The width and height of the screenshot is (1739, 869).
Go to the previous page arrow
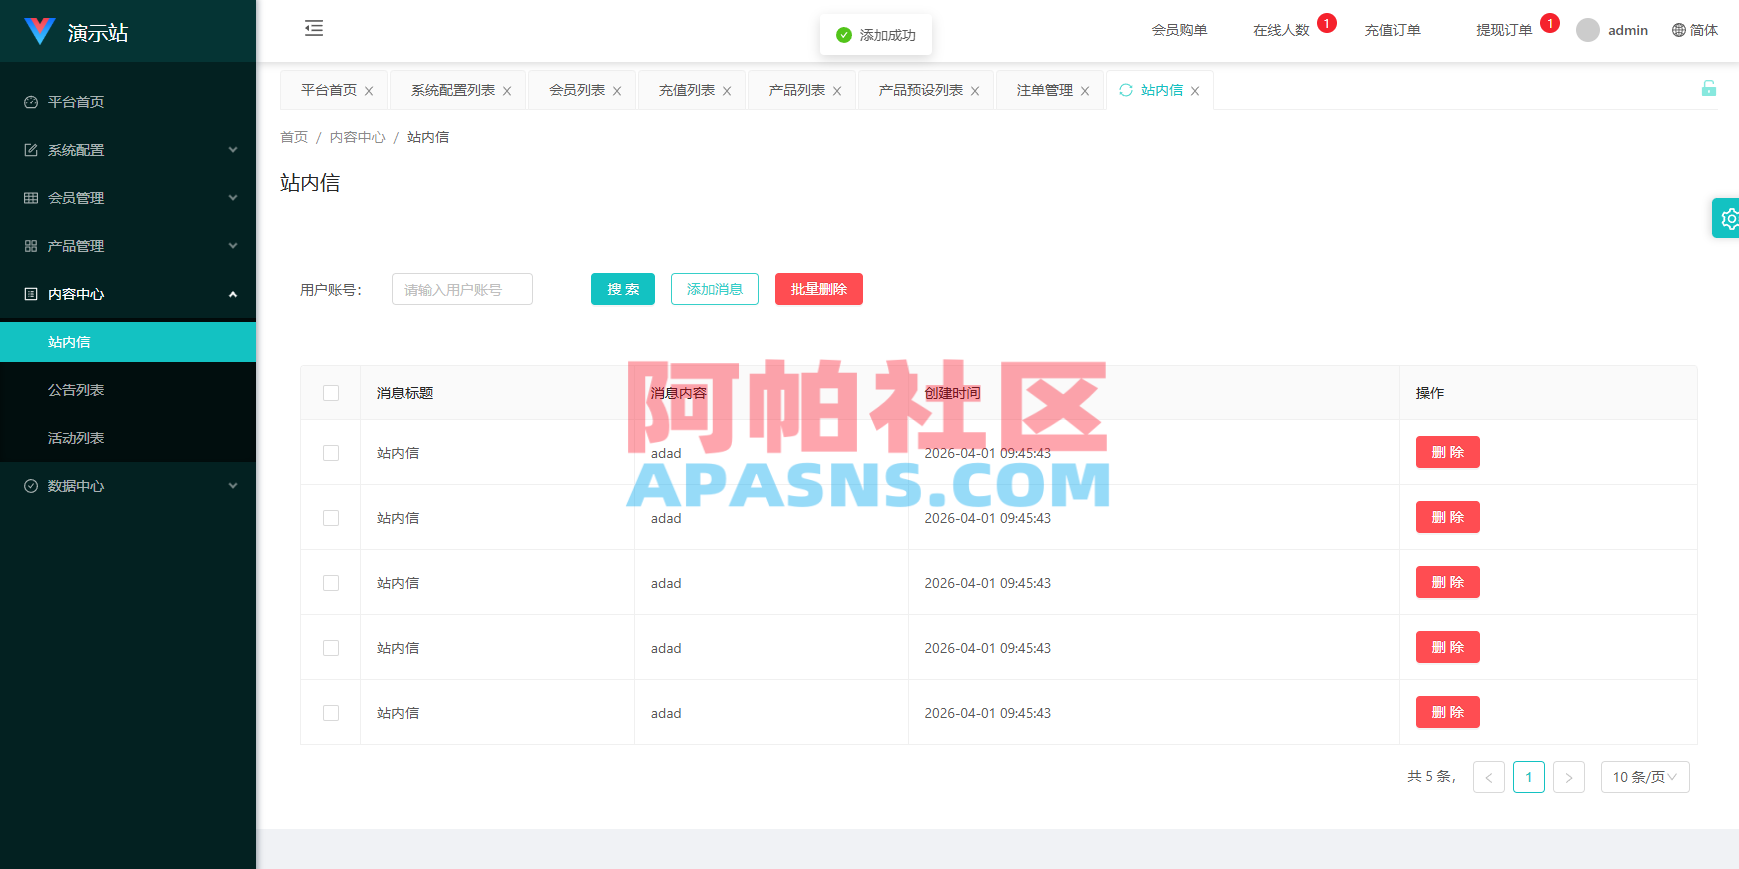(x=1489, y=777)
